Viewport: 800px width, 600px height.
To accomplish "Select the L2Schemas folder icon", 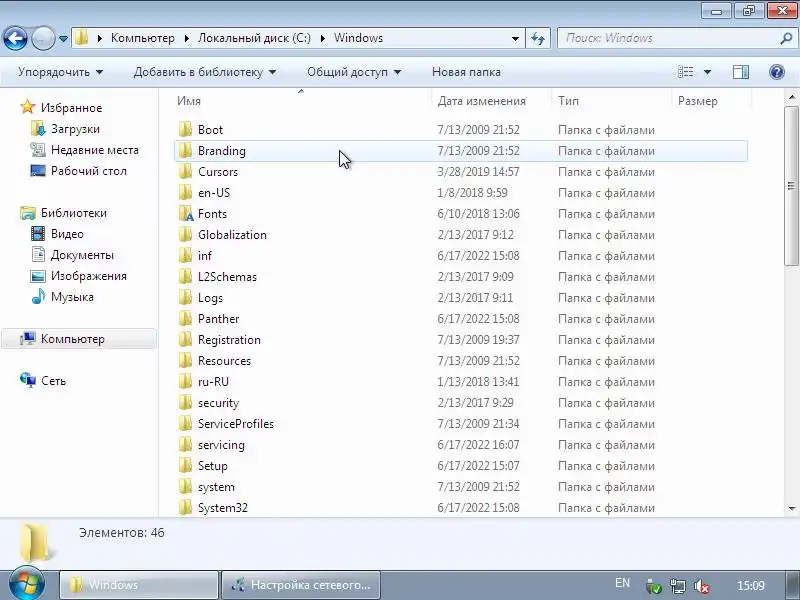I will click(185, 277).
